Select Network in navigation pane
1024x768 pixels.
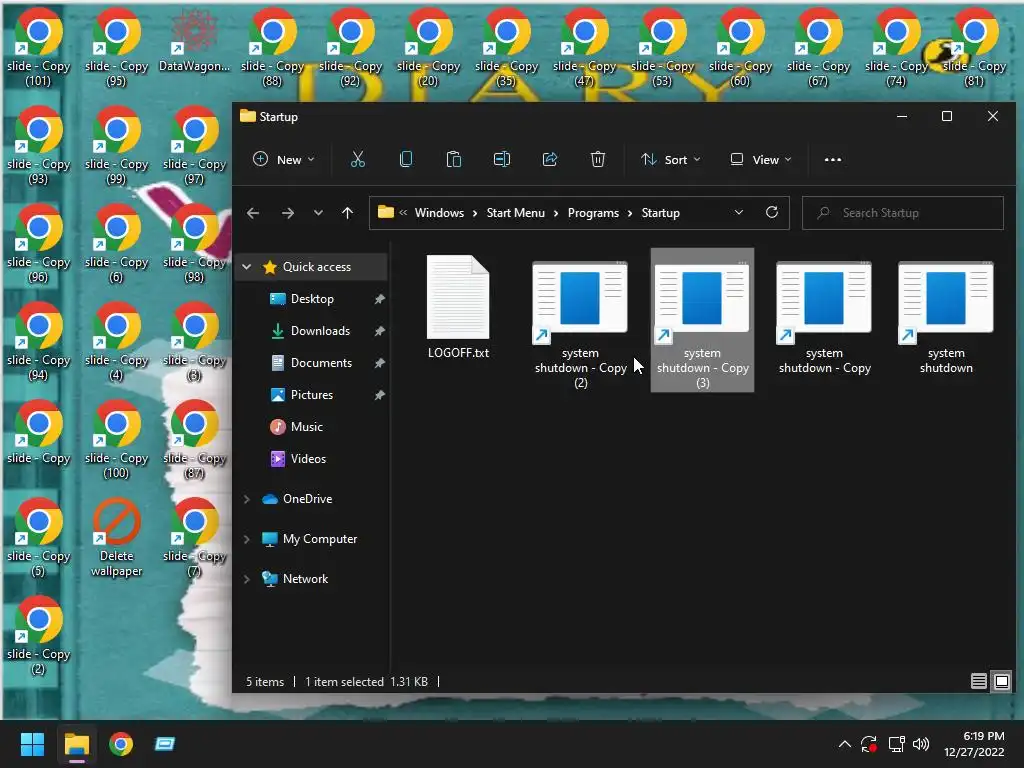[x=305, y=579]
